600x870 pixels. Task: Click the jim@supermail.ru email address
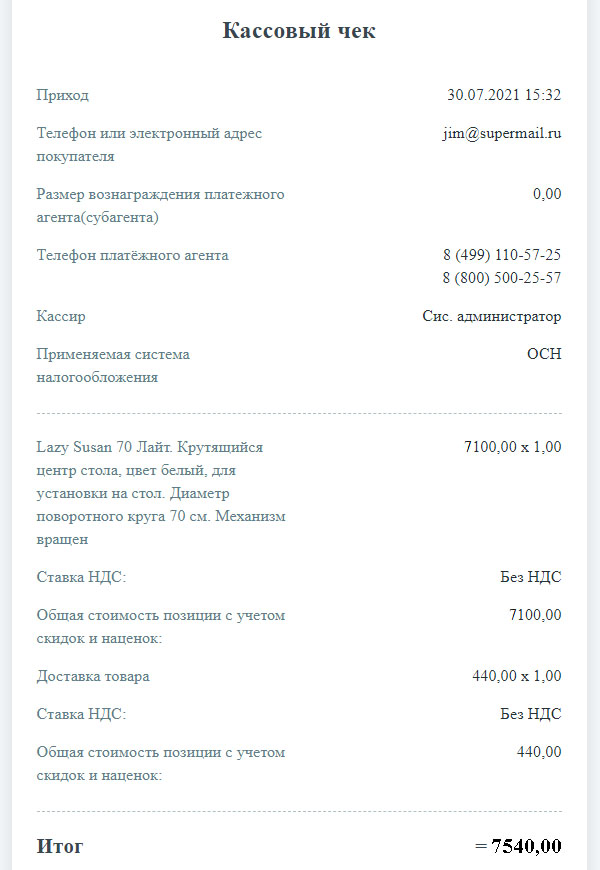coord(502,134)
